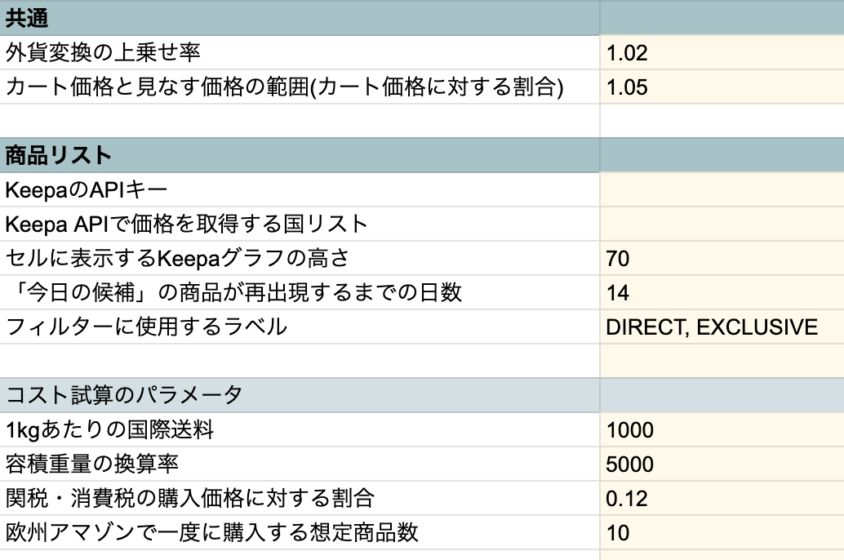Viewport: 844px width, 560px height.
Task: Click the DIRECT, EXCLUSIVE label cell
Action: click(720, 327)
